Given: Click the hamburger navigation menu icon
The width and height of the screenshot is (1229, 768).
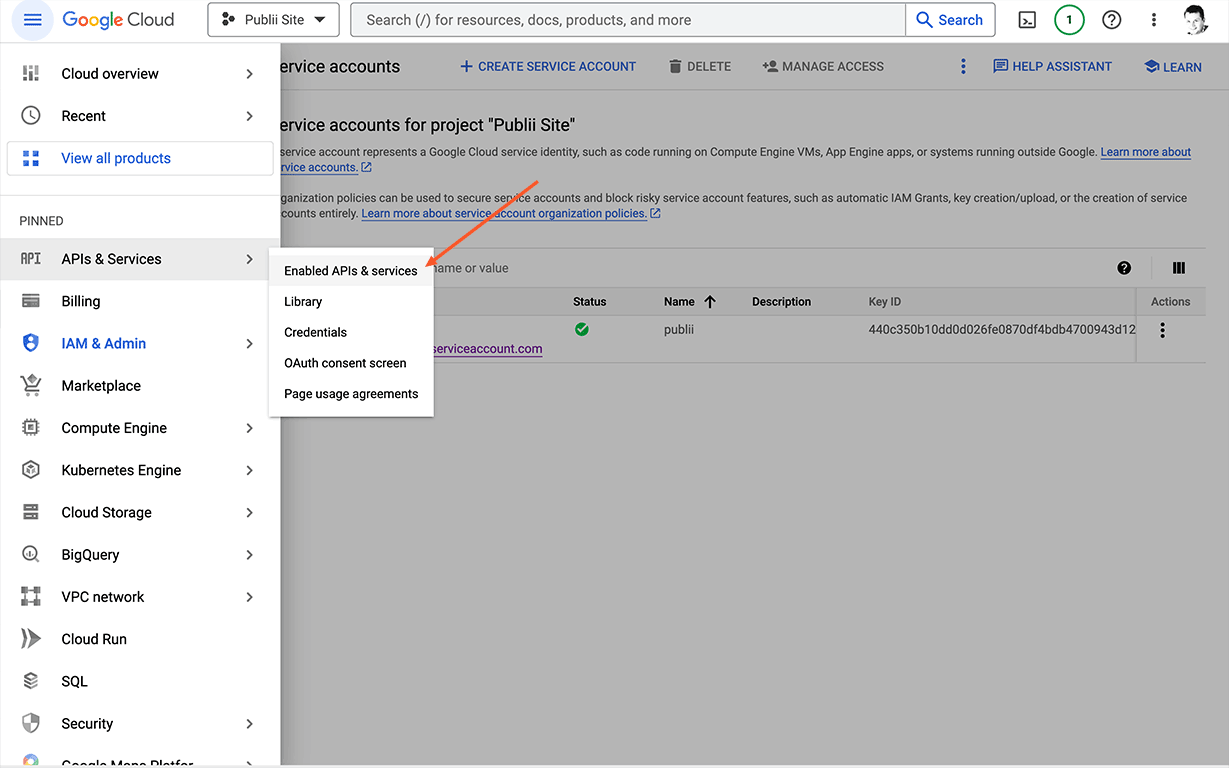Looking at the screenshot, I should click(x=32, y=20).
